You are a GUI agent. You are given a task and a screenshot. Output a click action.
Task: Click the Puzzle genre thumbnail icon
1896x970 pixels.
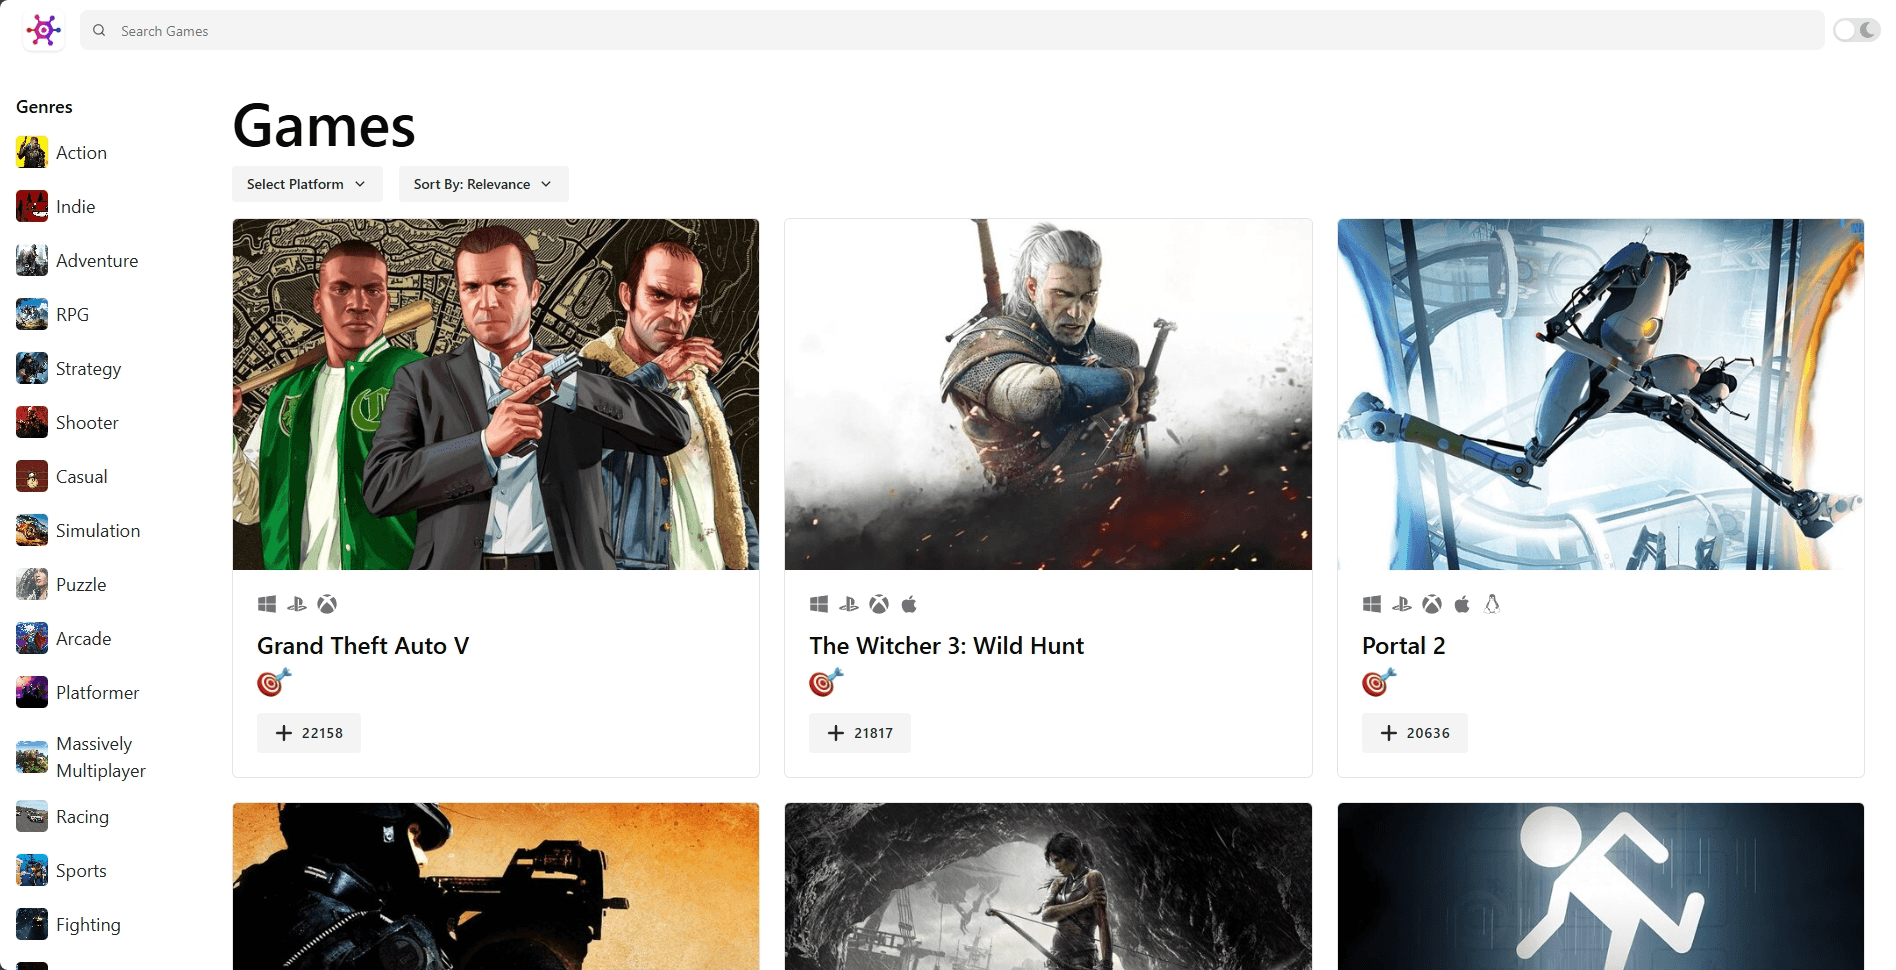[32, 585]
